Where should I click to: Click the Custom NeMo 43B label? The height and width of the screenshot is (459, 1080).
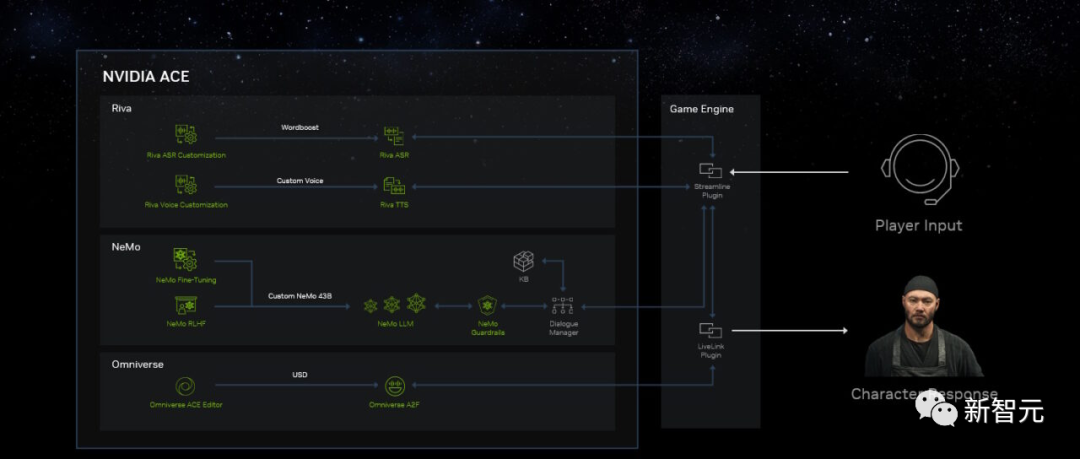click(300, 297)
